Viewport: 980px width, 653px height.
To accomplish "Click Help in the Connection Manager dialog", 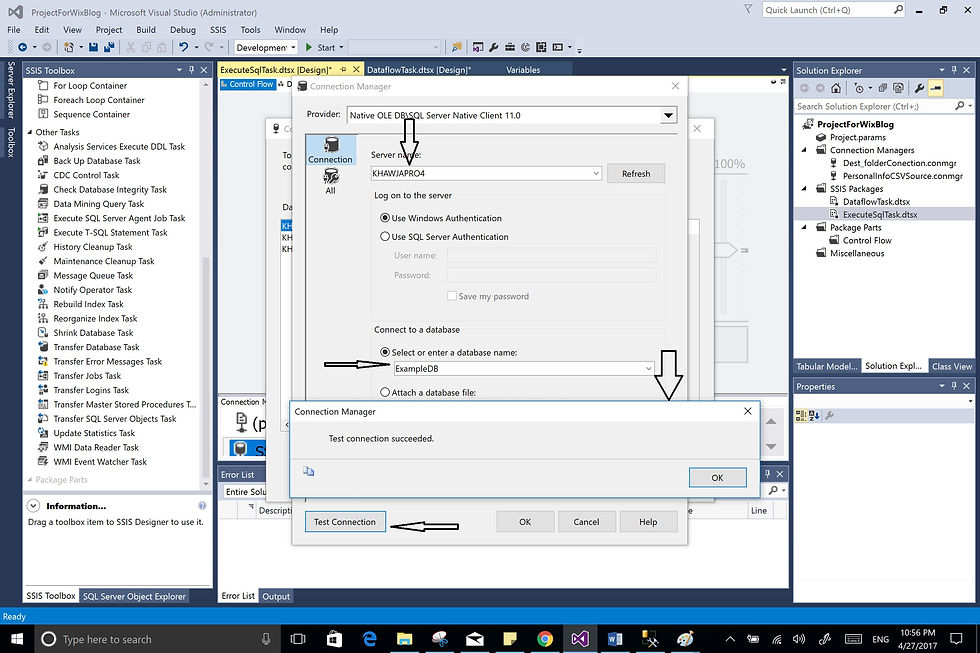I will click(x=648, y=522).
